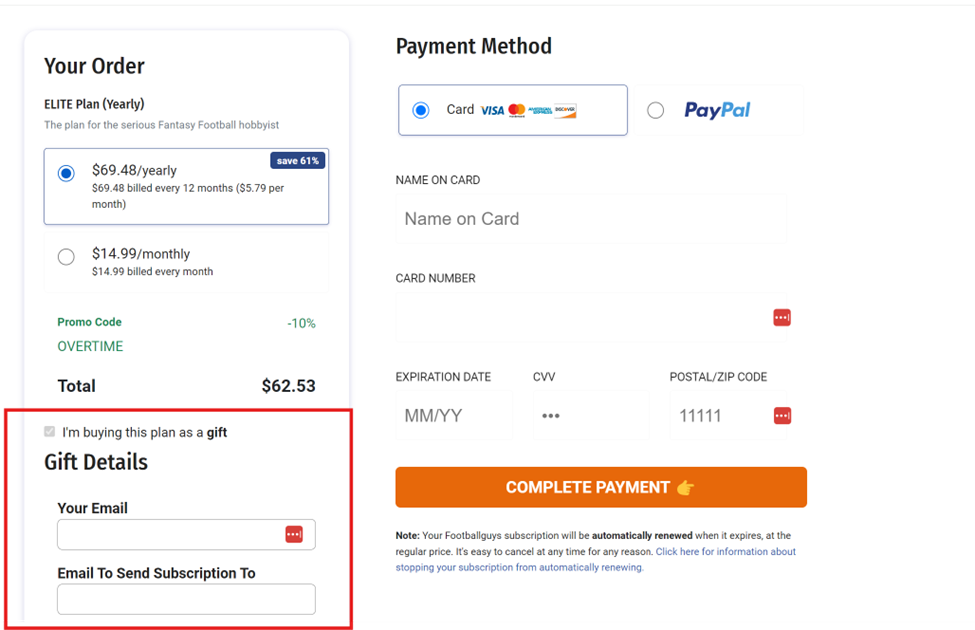Screen dimensions: 975x630
Task: Click the Discover card logo
Action: [x=565, y=111]
